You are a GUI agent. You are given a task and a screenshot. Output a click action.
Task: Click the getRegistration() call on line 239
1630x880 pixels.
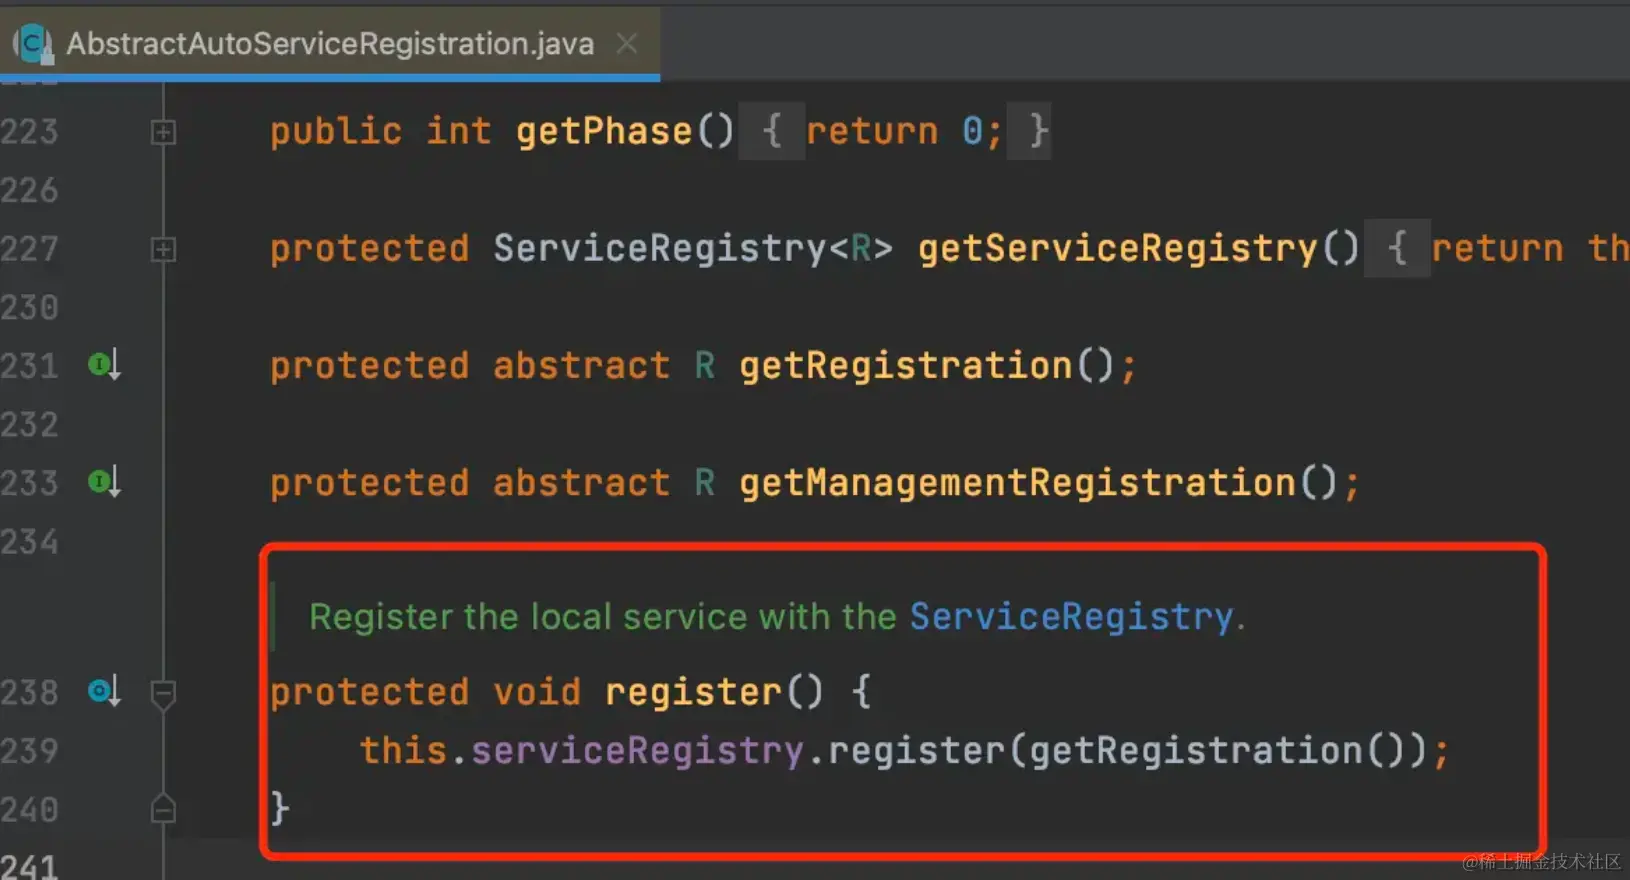click(1217, 750)
